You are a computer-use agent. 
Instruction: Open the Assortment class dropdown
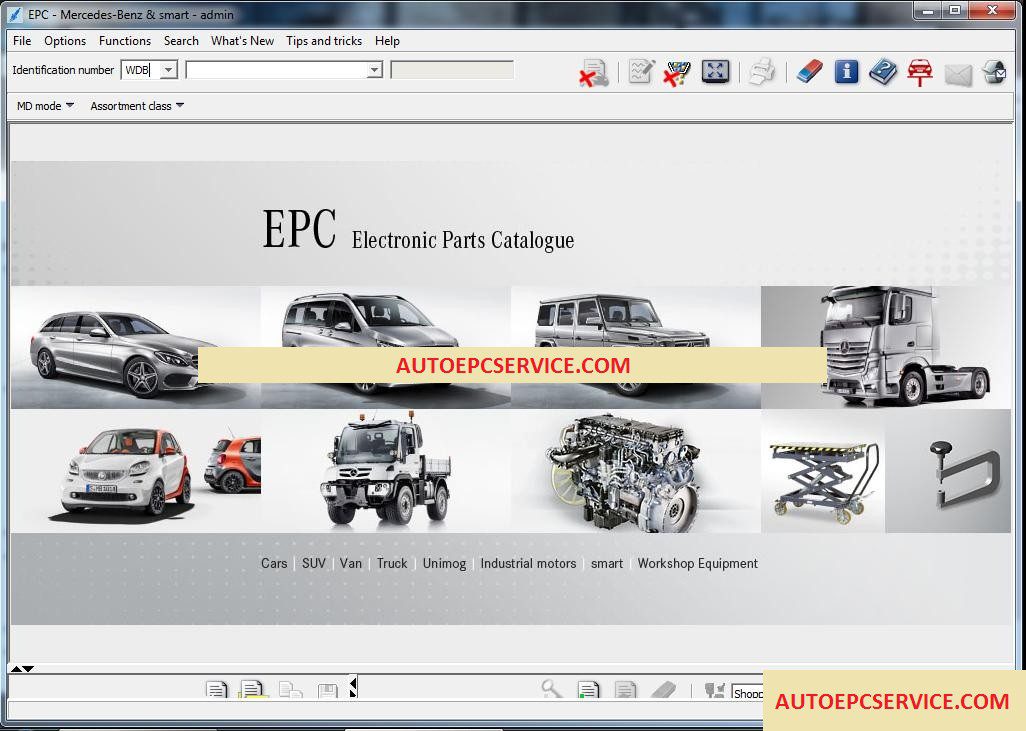pos(137,105)
